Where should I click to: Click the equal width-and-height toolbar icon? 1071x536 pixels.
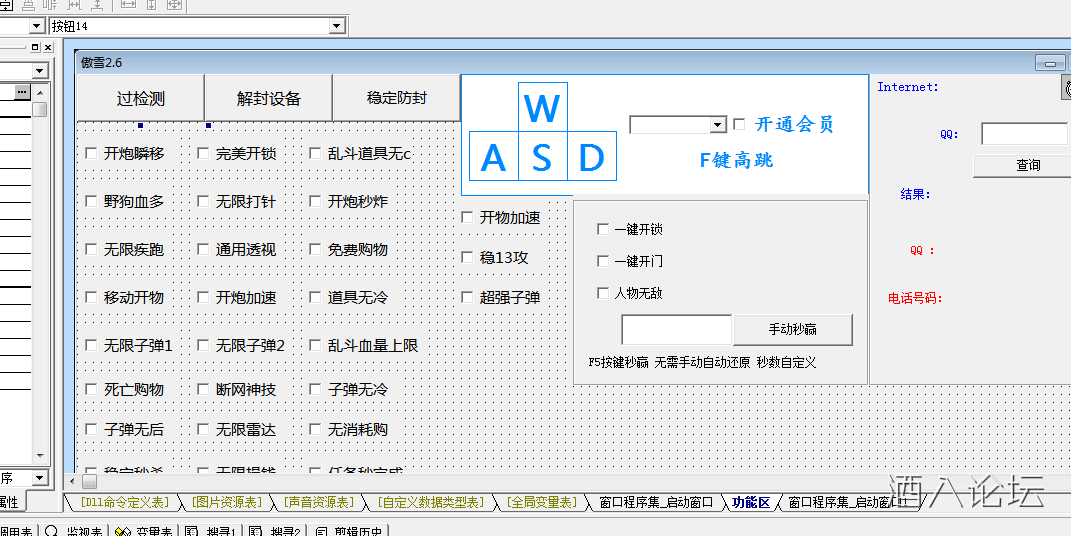174,5
